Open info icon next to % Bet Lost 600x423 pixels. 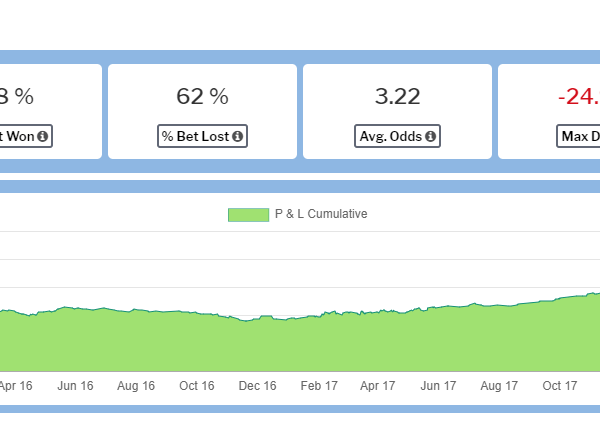tap(238, 136)
